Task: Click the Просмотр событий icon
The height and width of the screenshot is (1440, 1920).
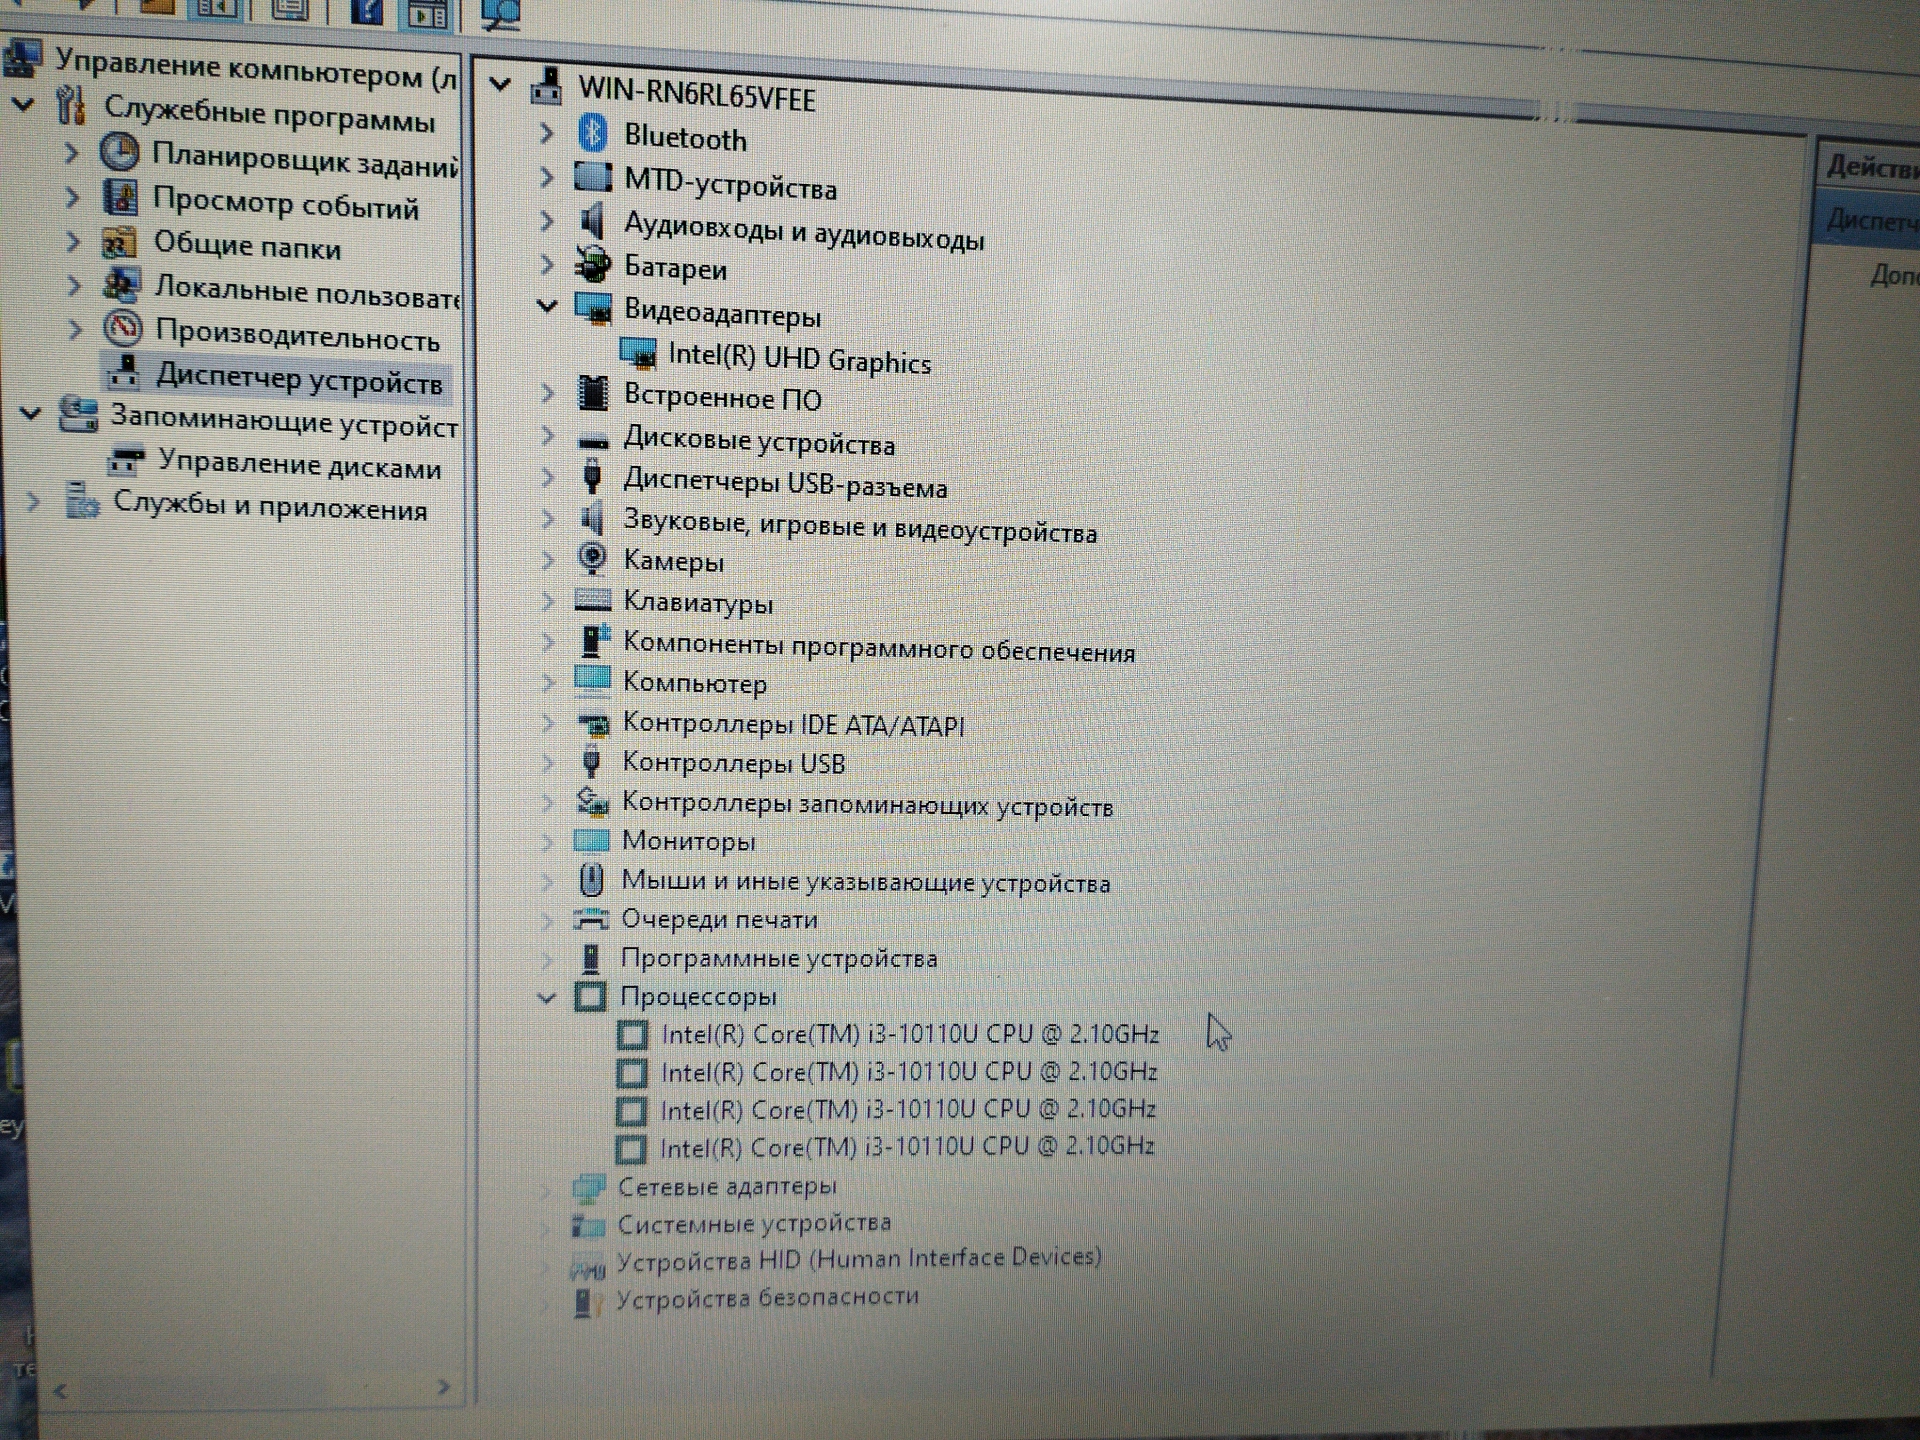Action: point(121,197)
